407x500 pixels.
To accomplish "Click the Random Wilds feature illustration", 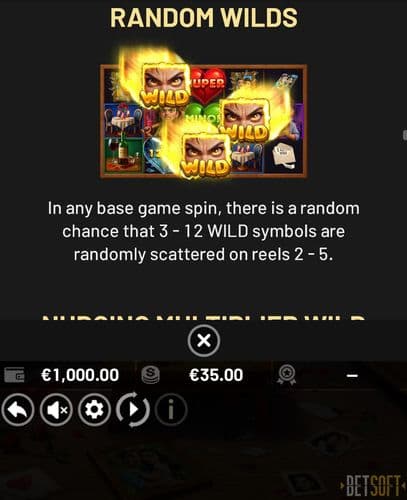I will [x=204, y=120].
